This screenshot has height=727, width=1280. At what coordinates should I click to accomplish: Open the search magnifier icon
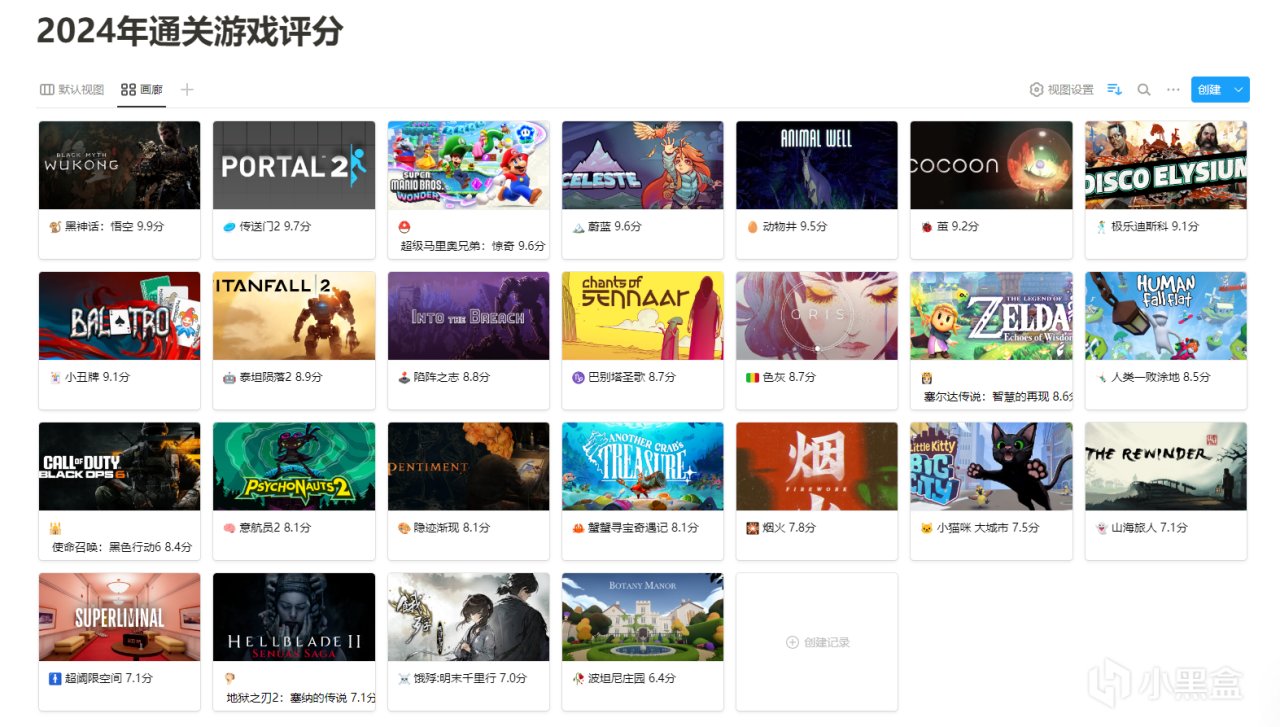tap(1144, 90)
